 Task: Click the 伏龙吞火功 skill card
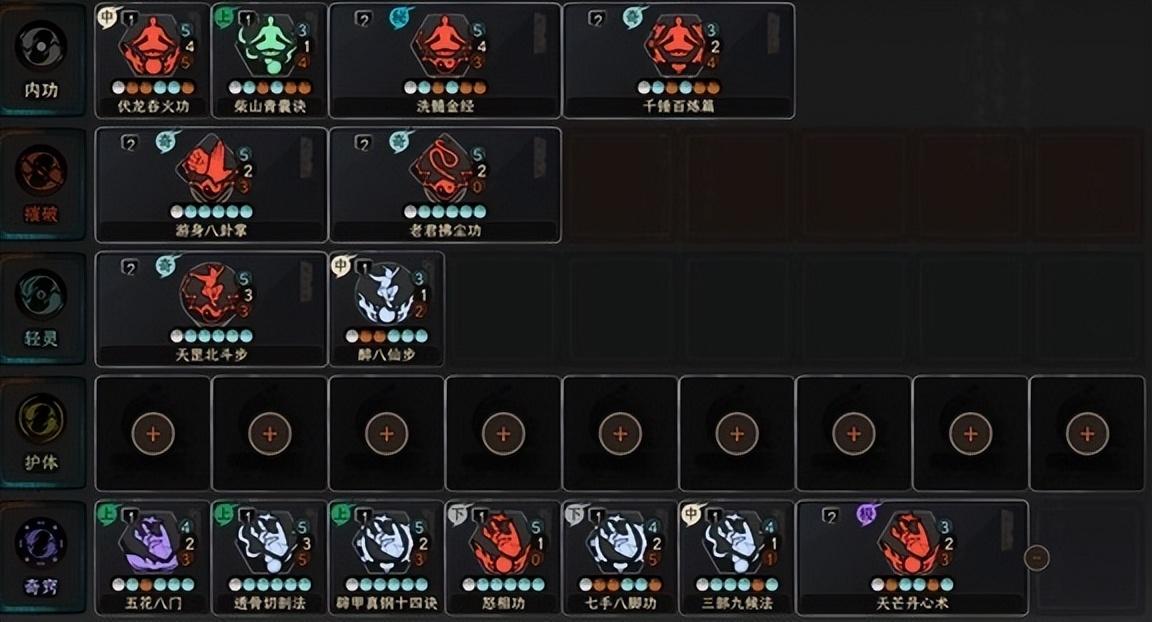[153, 60]
